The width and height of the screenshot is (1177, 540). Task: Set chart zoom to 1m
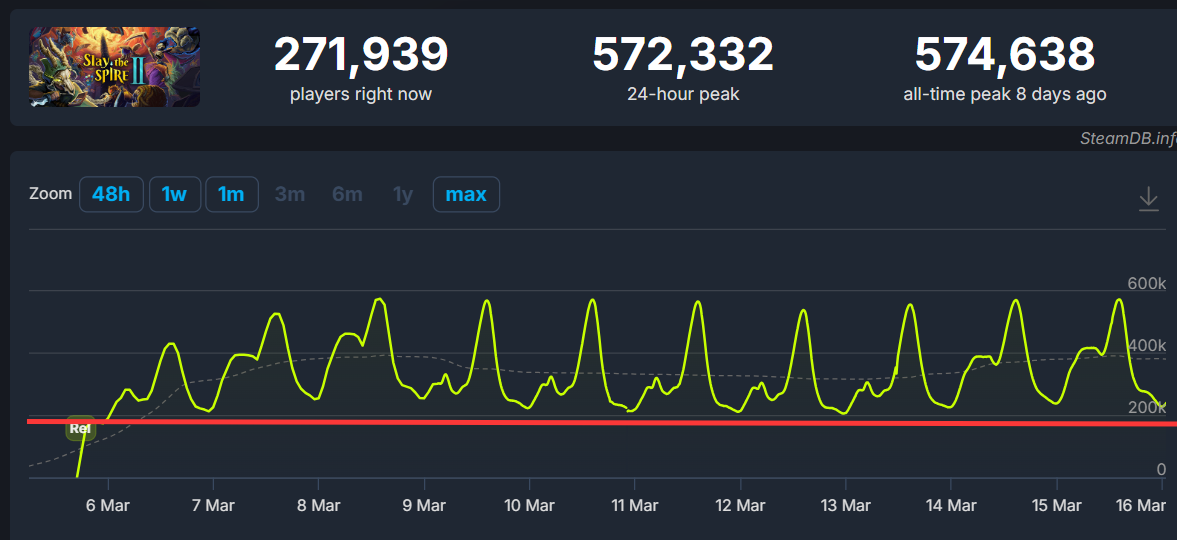coord(231,194)
